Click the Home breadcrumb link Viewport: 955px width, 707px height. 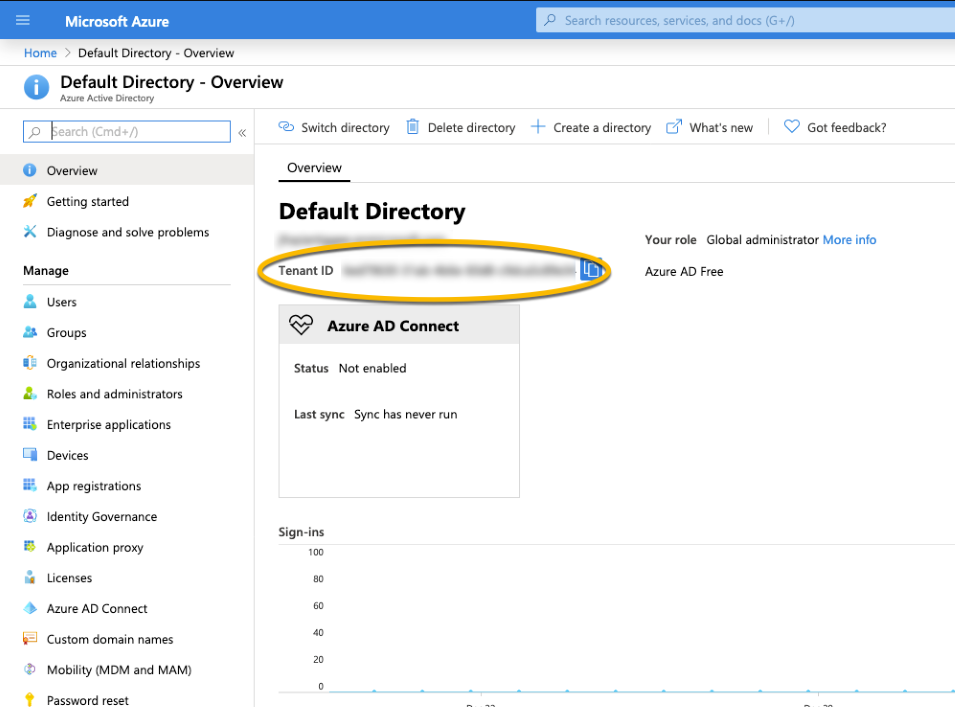coord(40,53)
